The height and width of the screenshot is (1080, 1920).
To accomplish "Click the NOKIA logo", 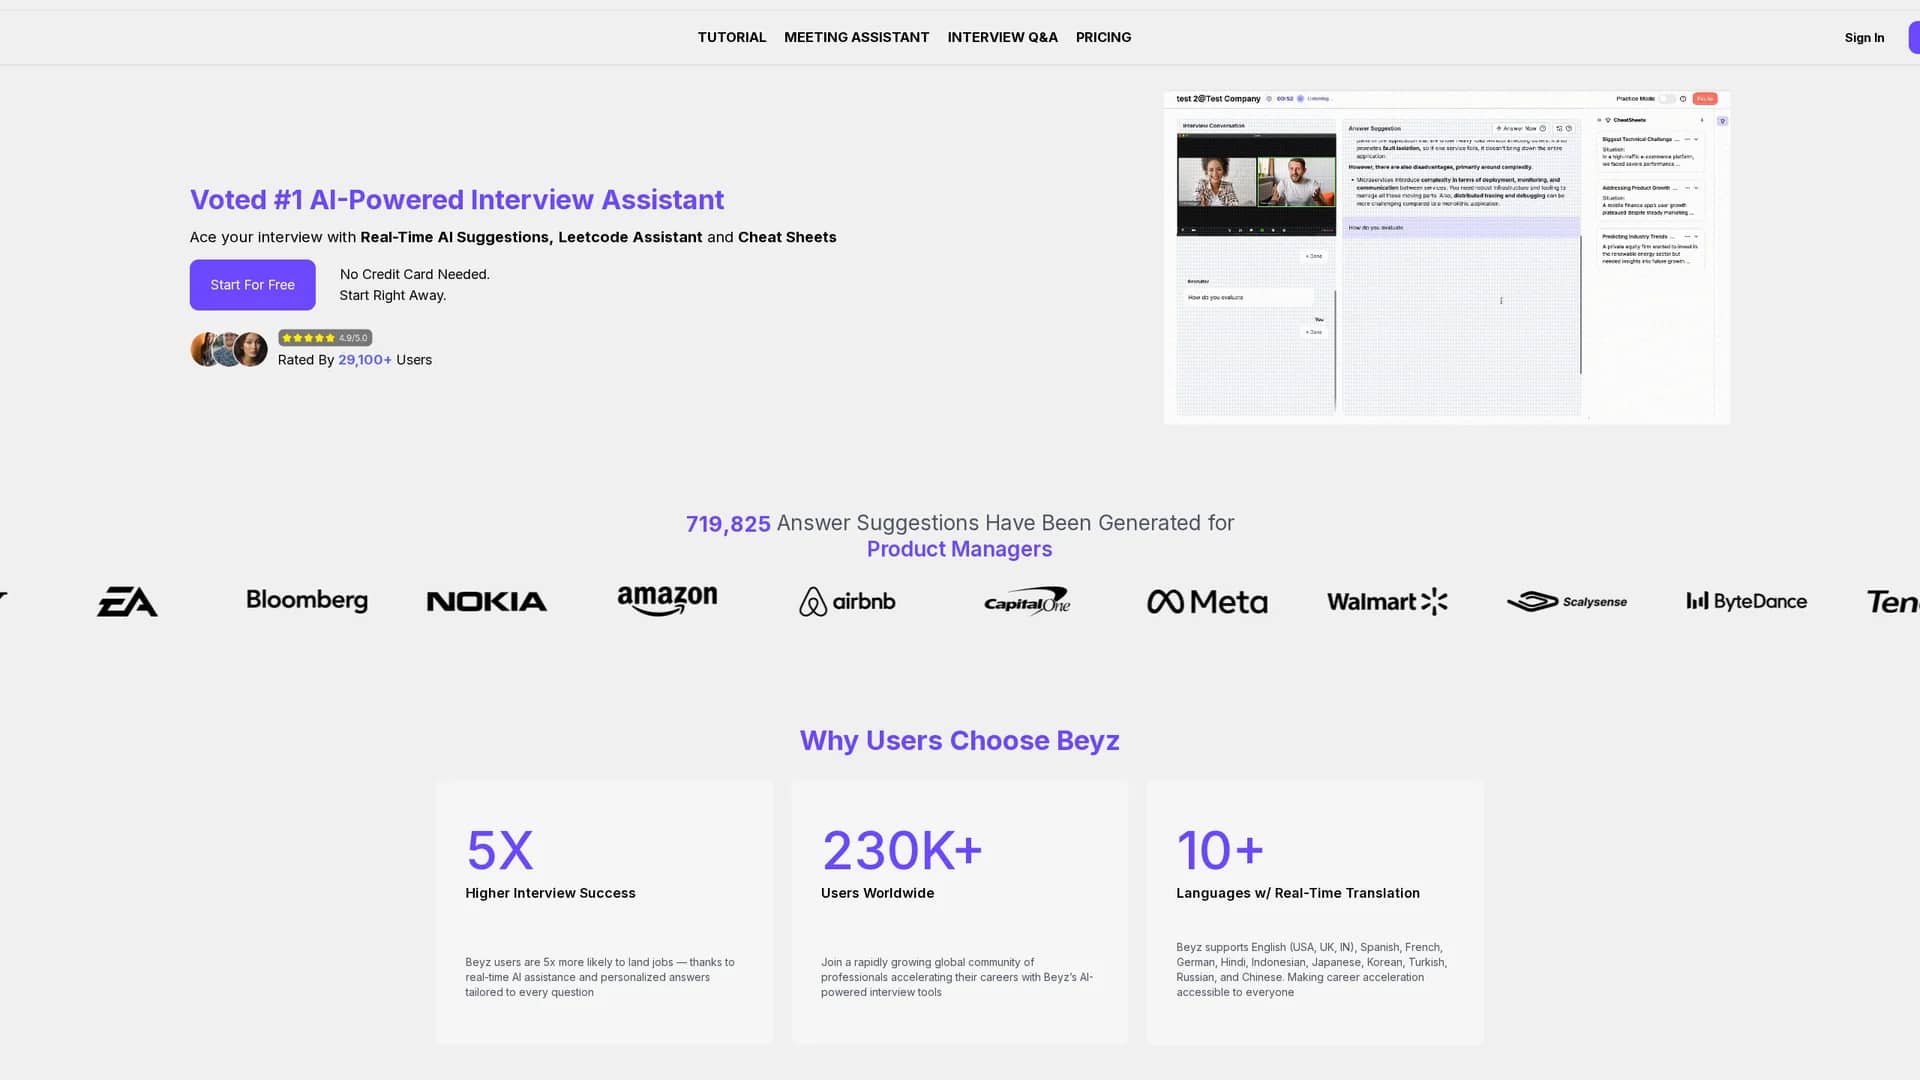I will point(487,601).
